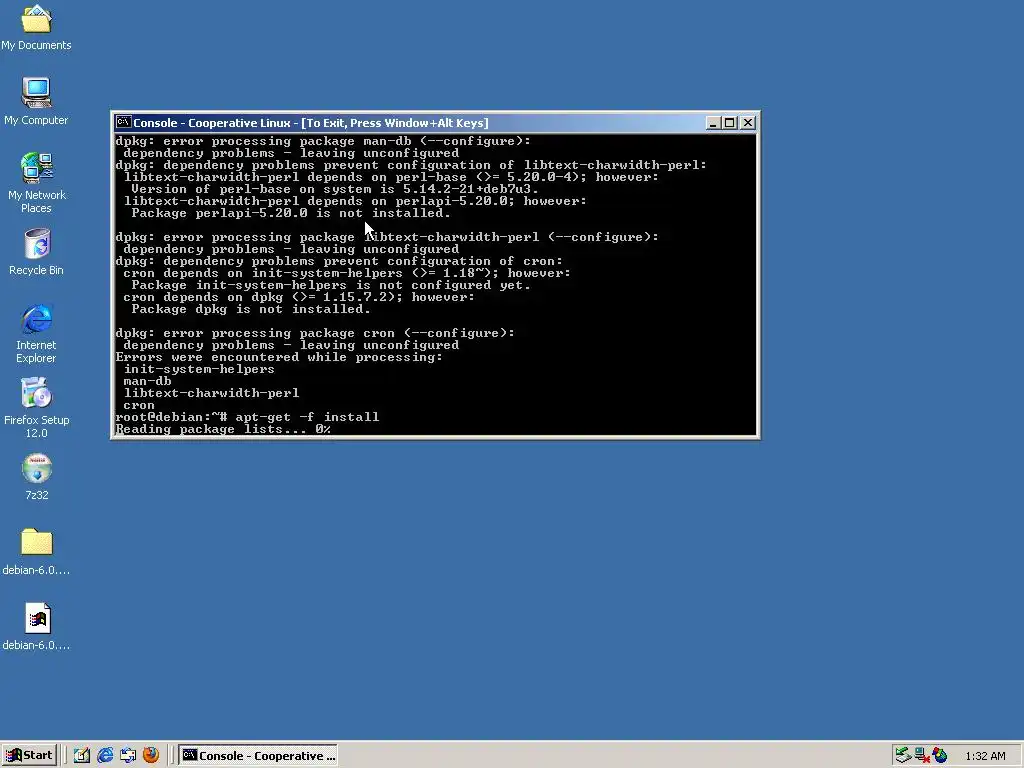Click 'Package perlapi-5.20.0 is not installed.' line
This screenshot has width=1024, height=768.
tap(291, 213)
